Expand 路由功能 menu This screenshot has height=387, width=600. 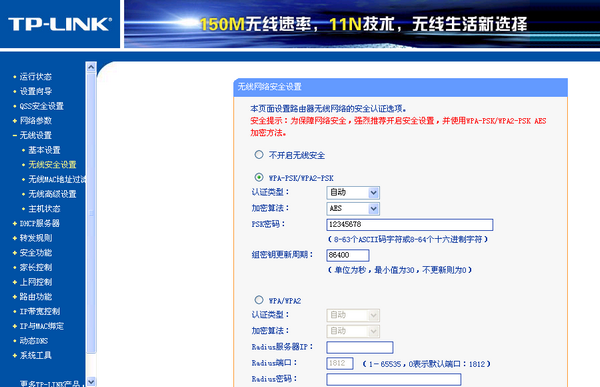(36, 297)
